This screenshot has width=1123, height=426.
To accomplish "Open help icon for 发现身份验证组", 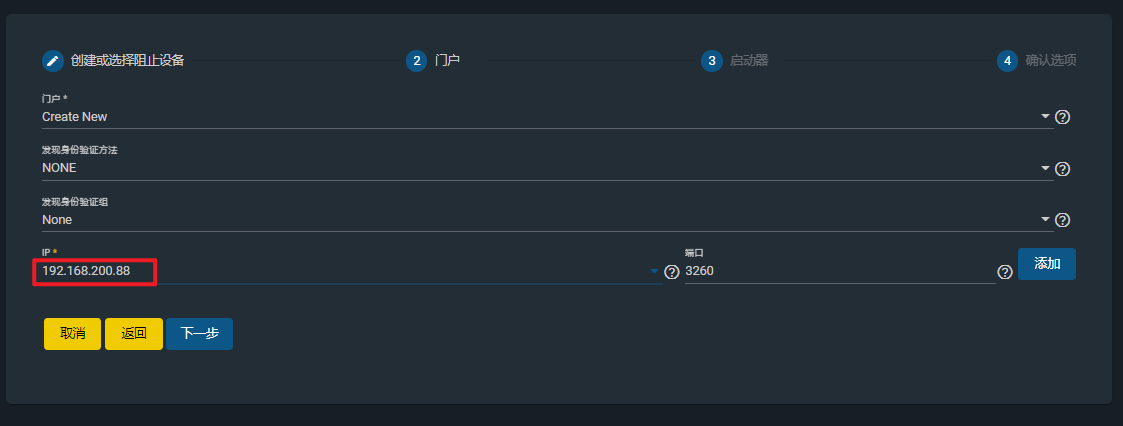I will click(x=1063, y=220).
